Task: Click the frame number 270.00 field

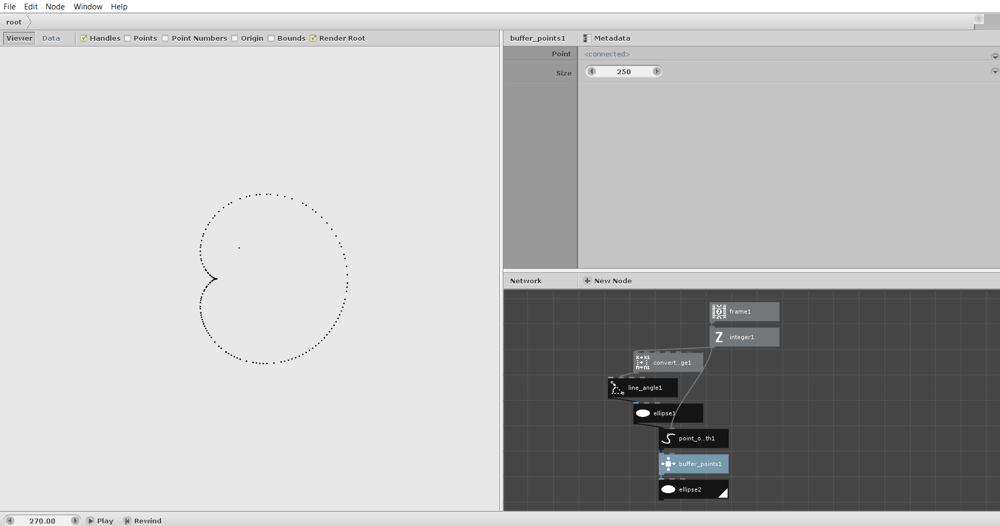Action: click(42, 521)
